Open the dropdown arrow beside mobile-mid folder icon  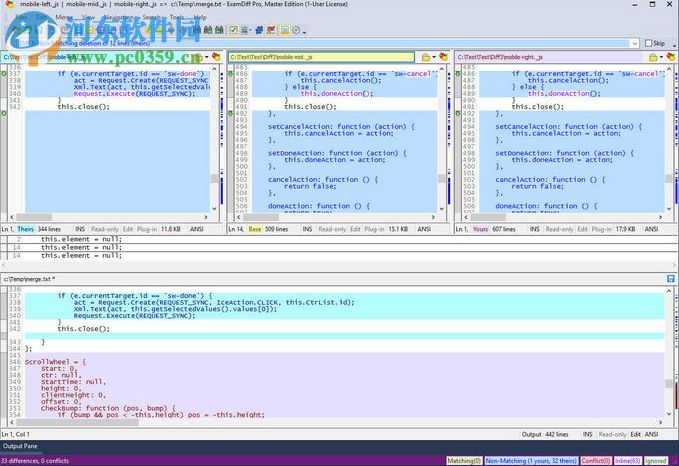[435, 58]
